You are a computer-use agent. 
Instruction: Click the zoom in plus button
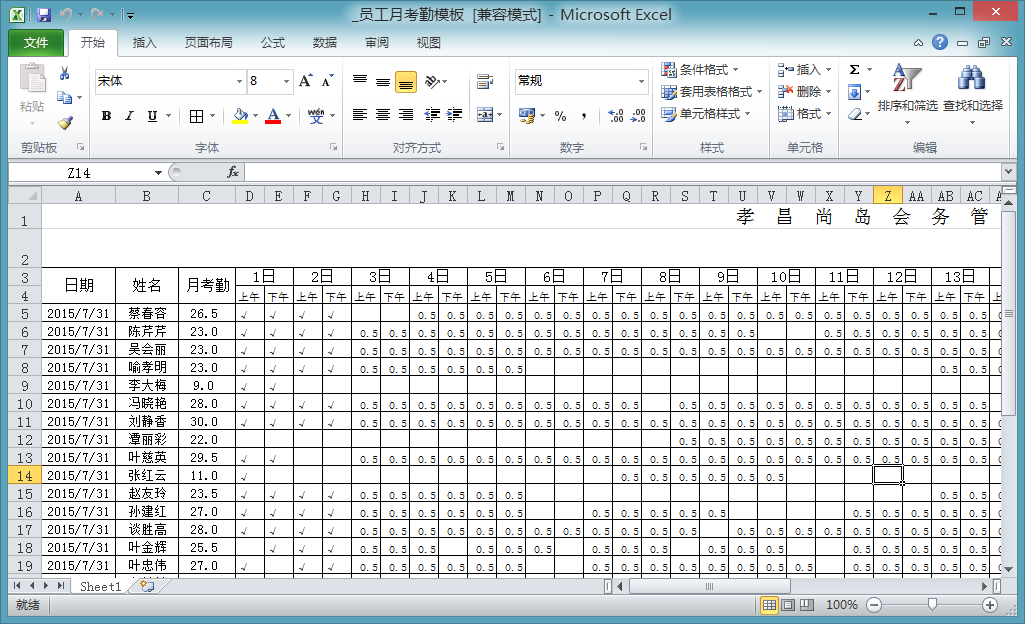pos(990,605)
